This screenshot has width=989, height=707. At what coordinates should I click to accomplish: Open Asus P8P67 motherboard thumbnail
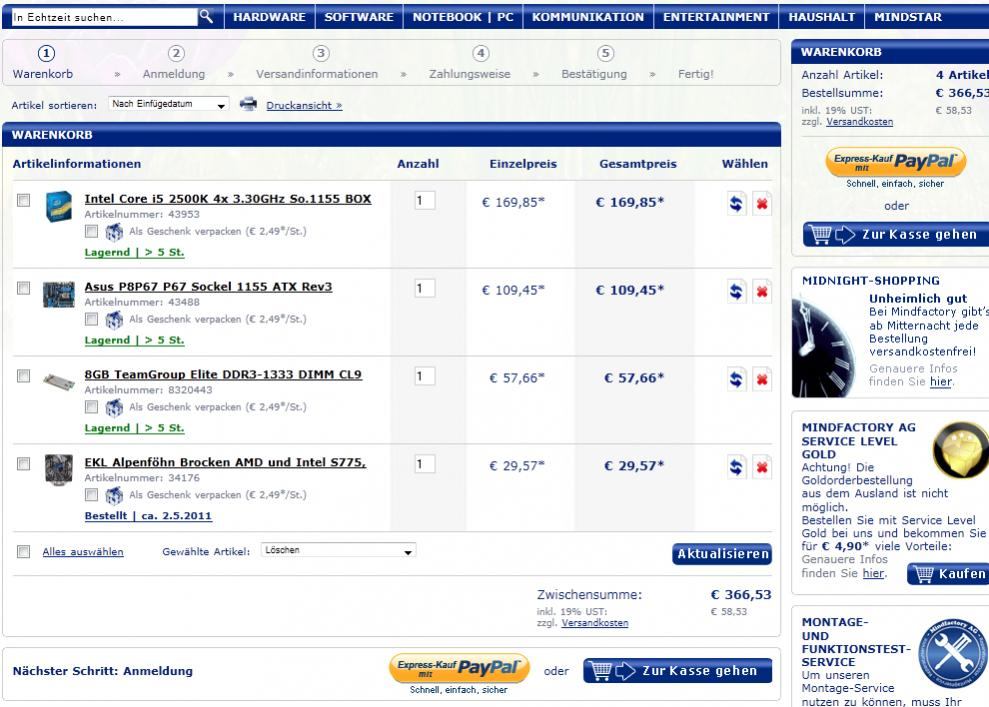(x=59, y=294)
